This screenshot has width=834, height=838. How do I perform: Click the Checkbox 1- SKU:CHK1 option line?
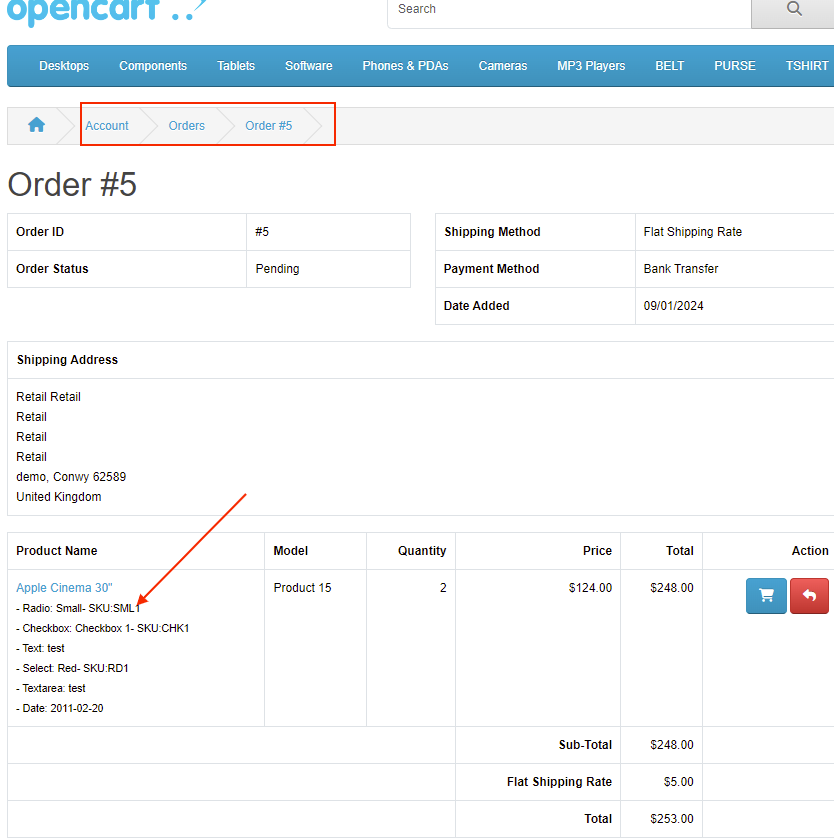105,628
